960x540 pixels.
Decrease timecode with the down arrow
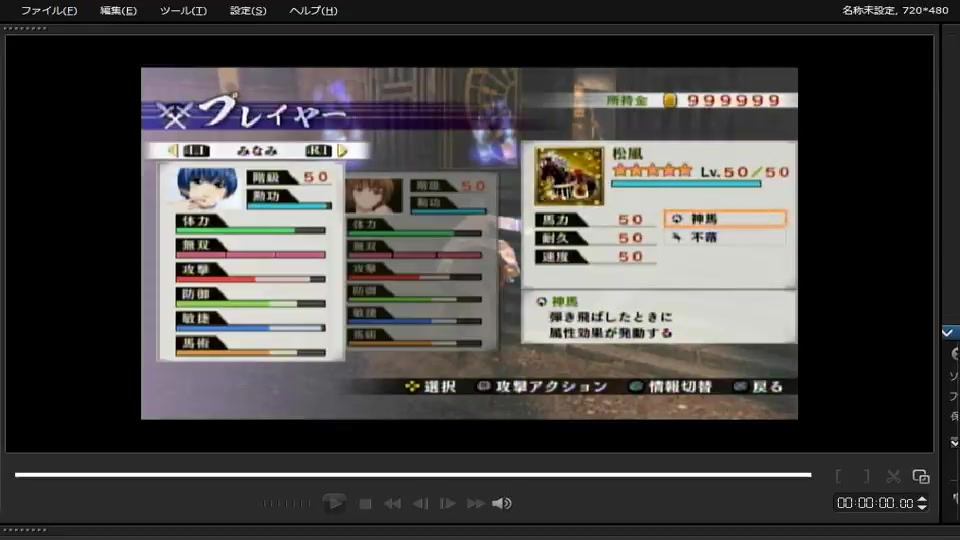tap(922, 507)
